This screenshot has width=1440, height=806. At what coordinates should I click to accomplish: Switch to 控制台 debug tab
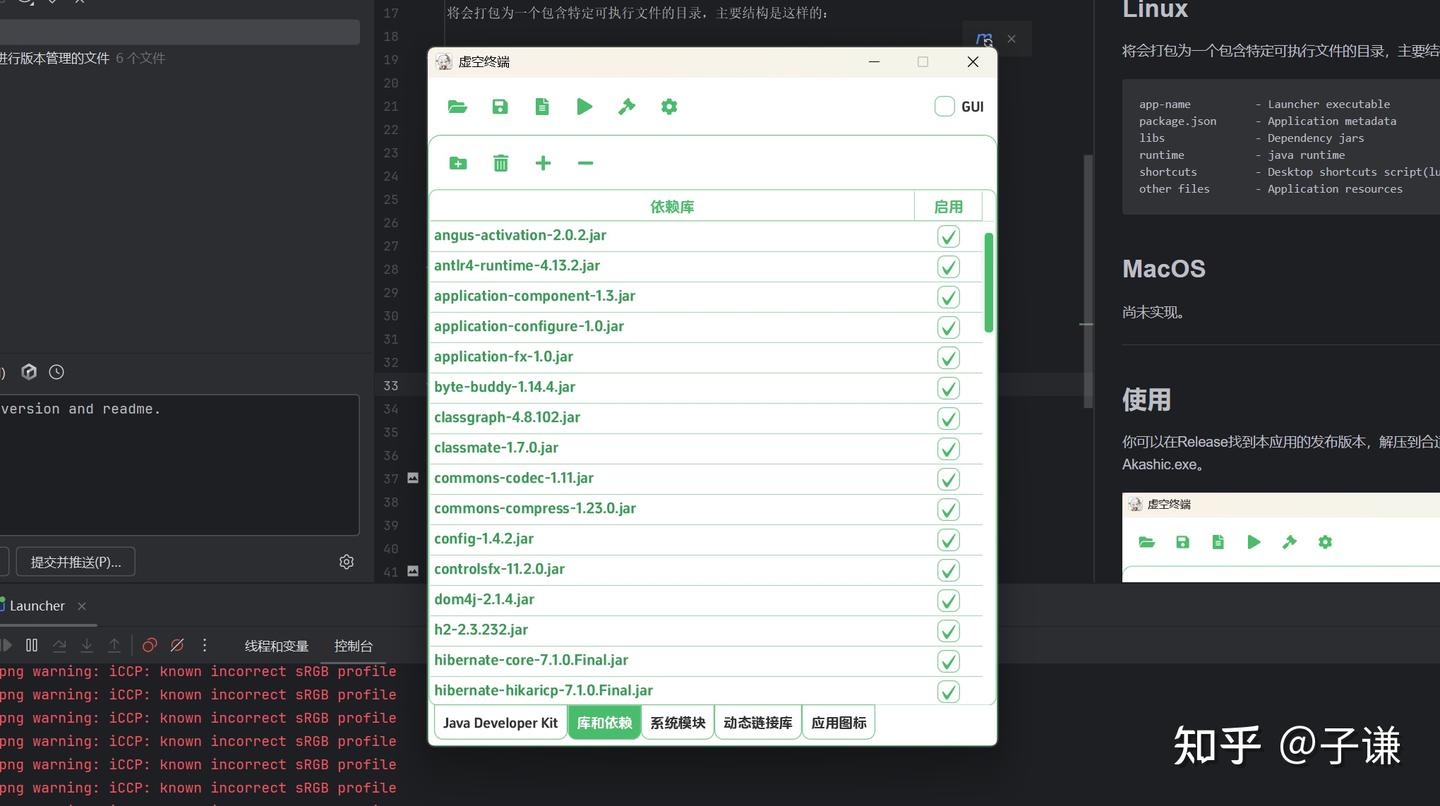tap(353, 646)
